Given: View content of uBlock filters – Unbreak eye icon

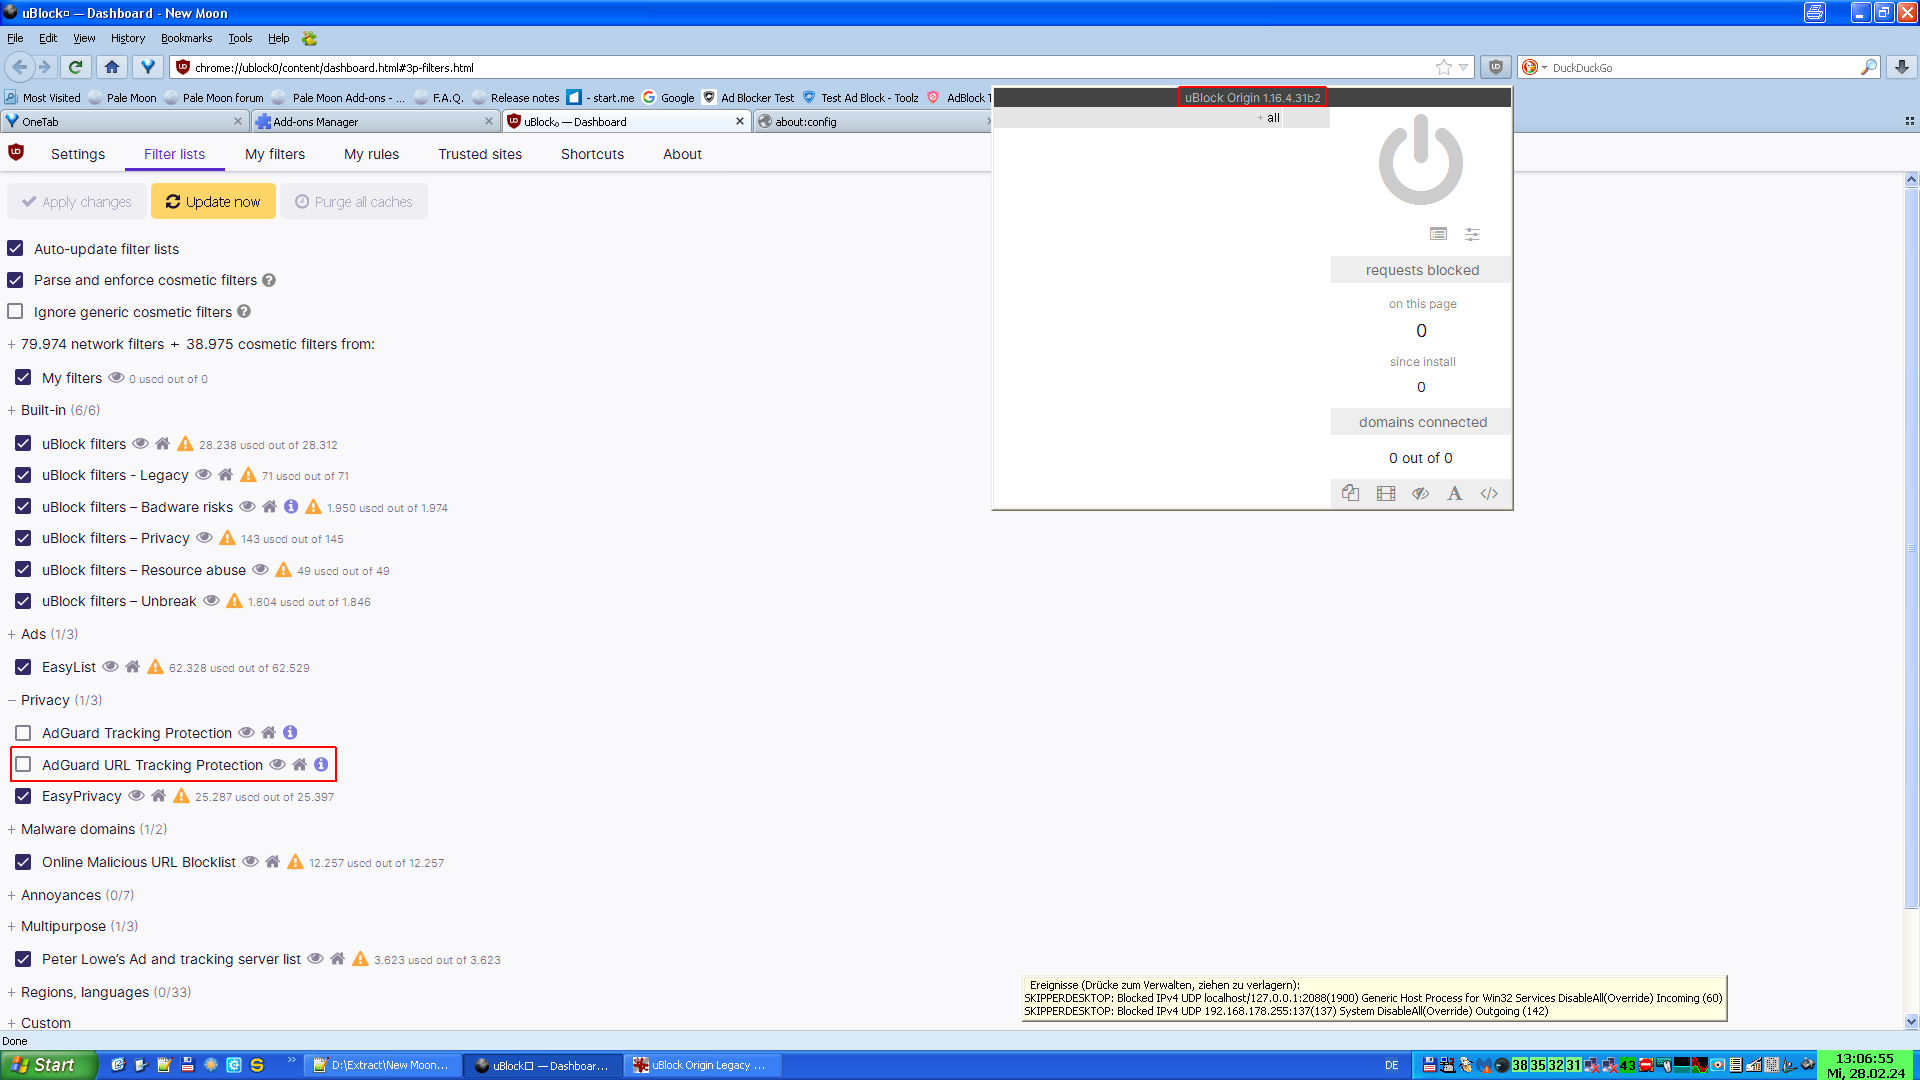Looking at the screenshot, I should (x=211, y=601).
